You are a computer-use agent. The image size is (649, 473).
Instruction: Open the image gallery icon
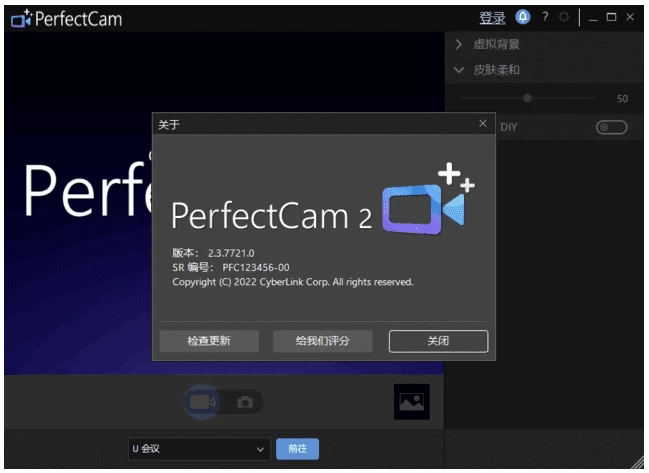click(411, 402)
